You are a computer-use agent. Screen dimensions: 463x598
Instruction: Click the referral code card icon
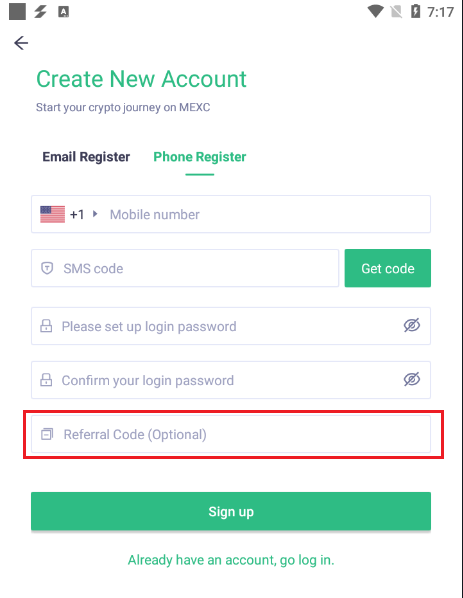click(x=47, y=434)
